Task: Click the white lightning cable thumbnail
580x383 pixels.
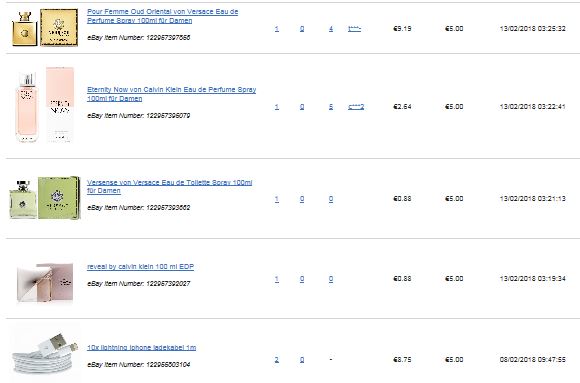Action: pyautogui.click(x=44, y=353)
